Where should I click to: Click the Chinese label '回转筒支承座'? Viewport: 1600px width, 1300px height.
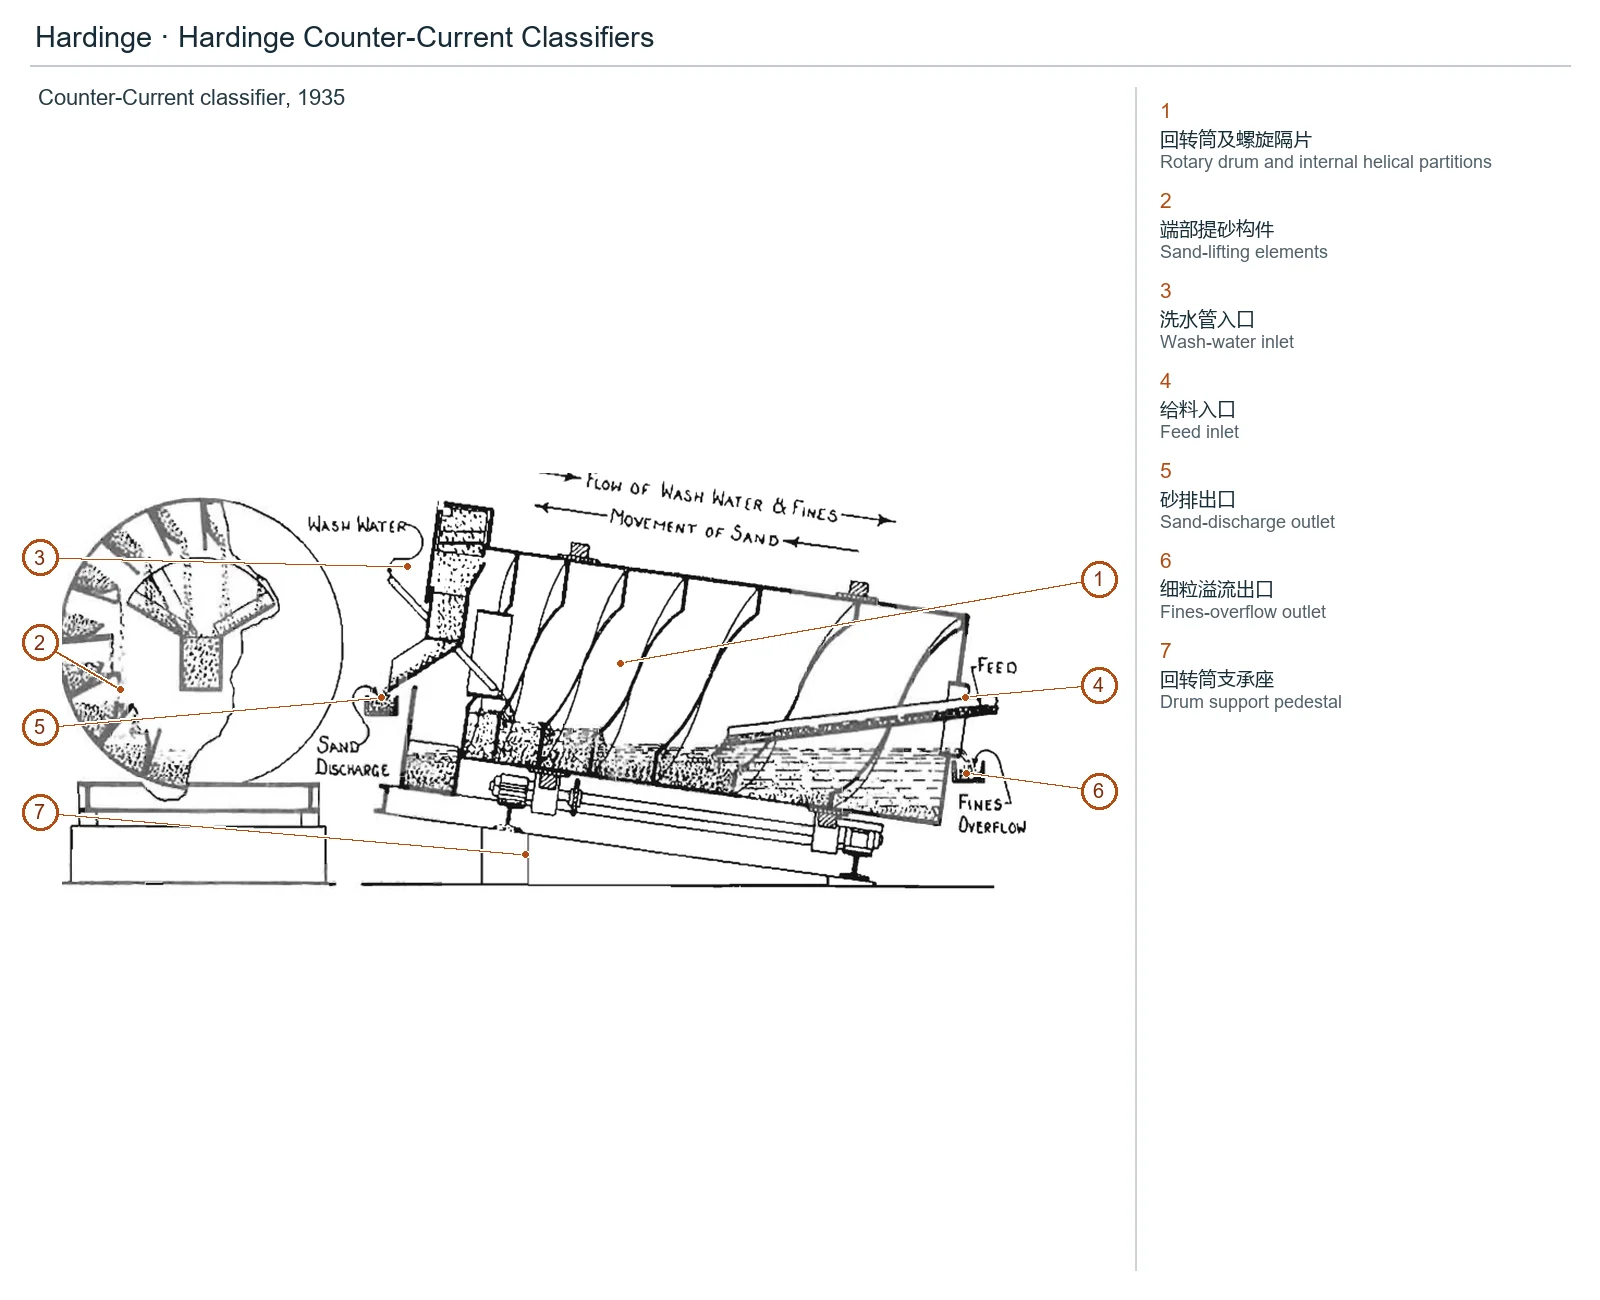pyautogui.click(x=1217, y=679)
